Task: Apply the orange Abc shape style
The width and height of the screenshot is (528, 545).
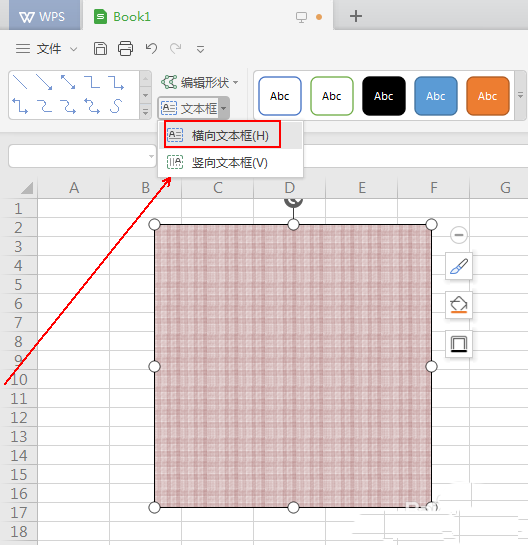Action: coord(488,96)
